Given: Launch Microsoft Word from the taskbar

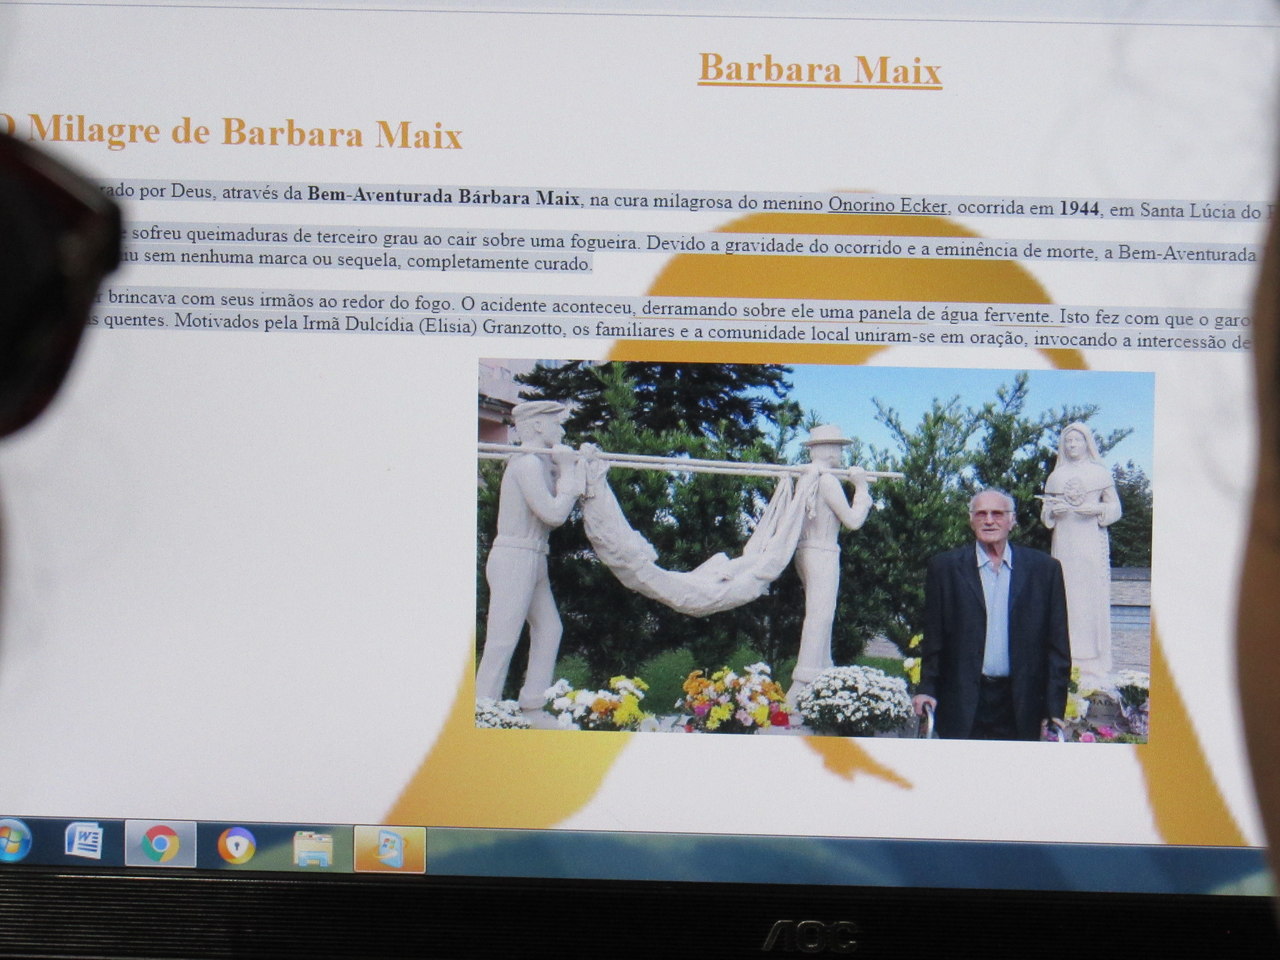Looking at the screenshot, I should pyautogui.click(x=84, y=842).
